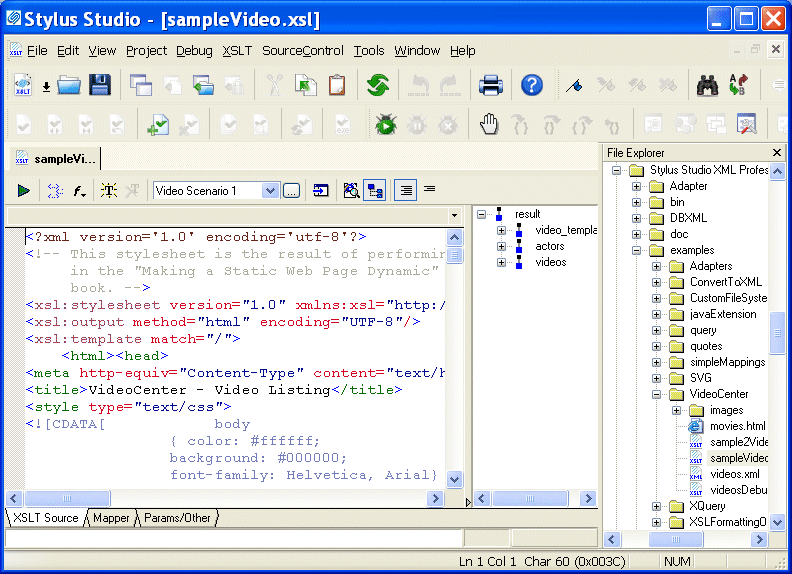Select movies.html in File Explorer
The height and width of the screenshot is (574, 792).
click(x=737, y=426)
